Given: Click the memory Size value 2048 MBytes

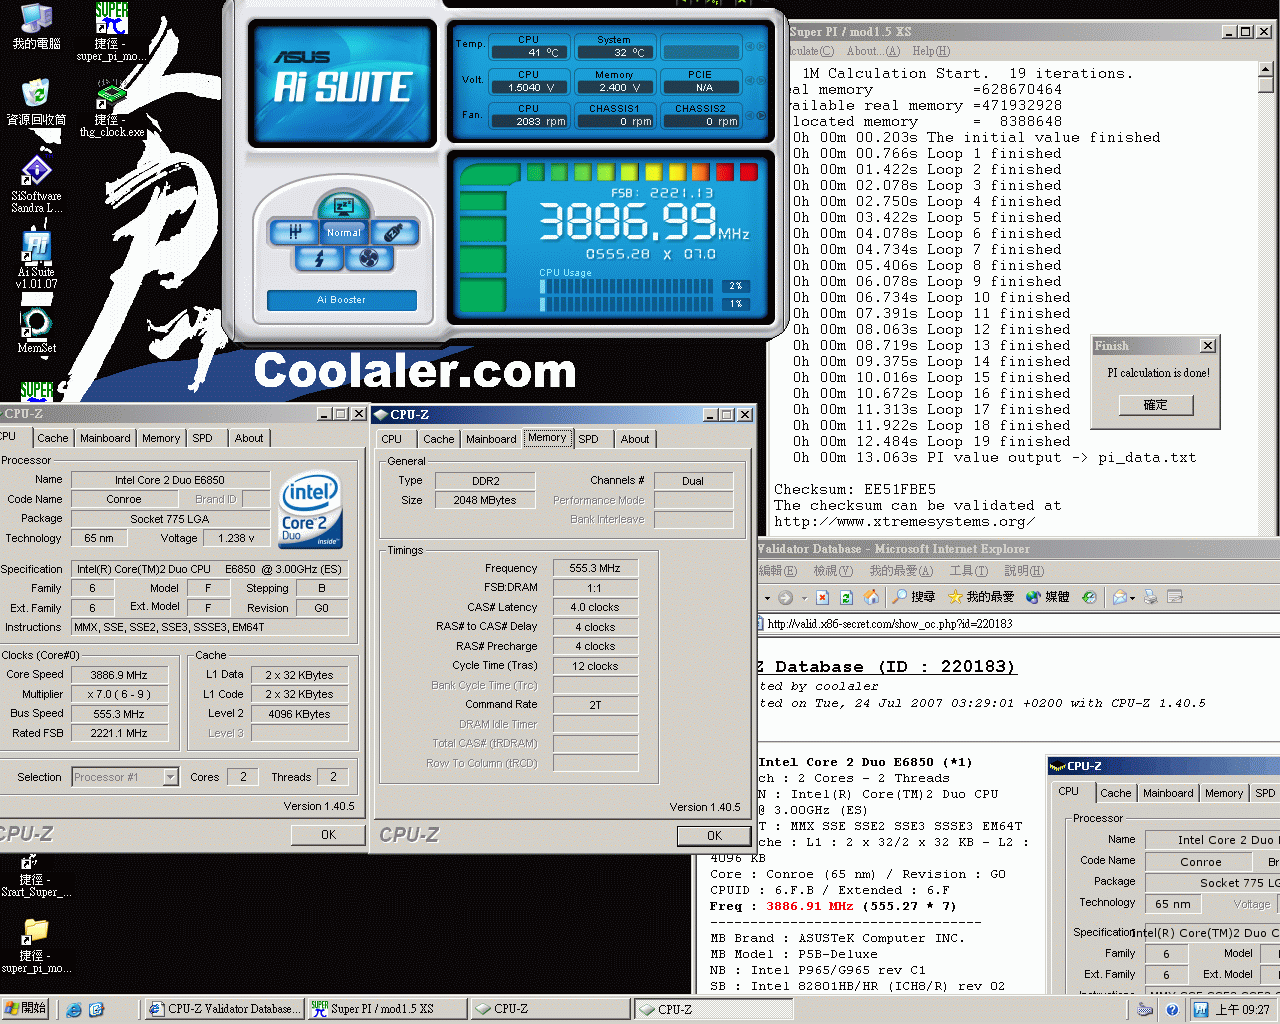Looking at the screenshot, I should click(485, 500).
